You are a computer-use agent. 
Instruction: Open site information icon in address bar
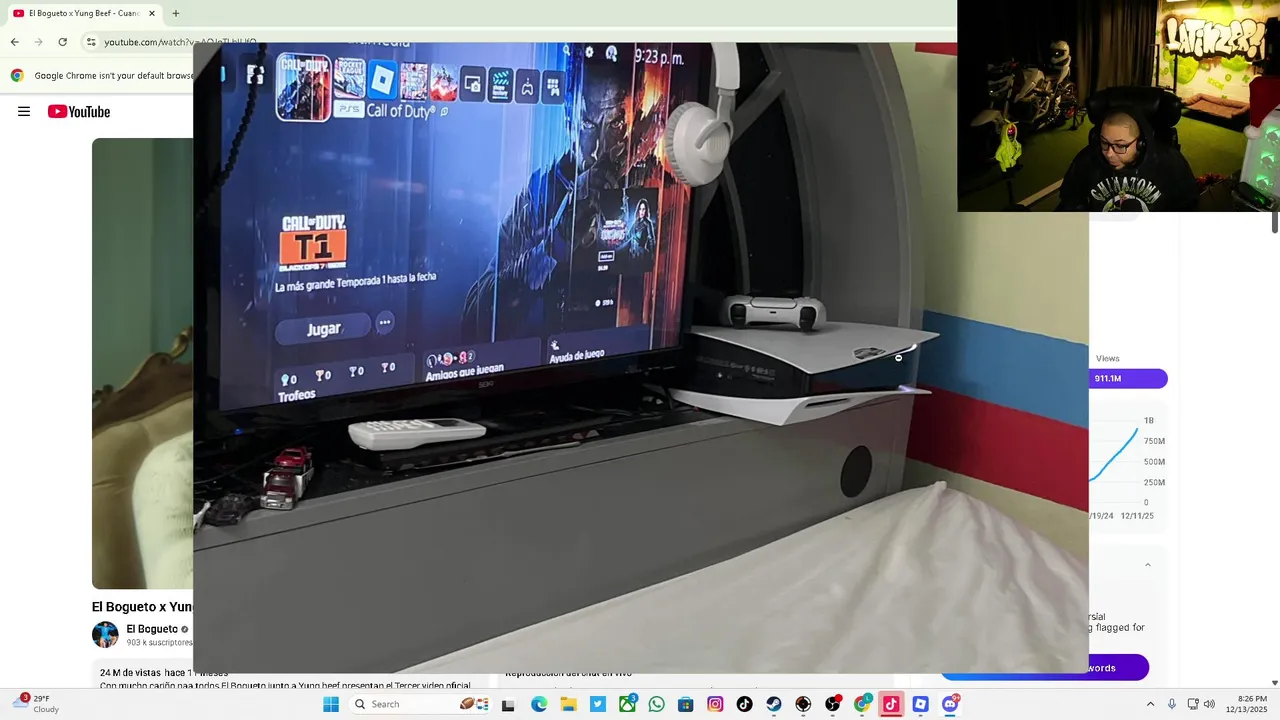(x=91, y=42)
